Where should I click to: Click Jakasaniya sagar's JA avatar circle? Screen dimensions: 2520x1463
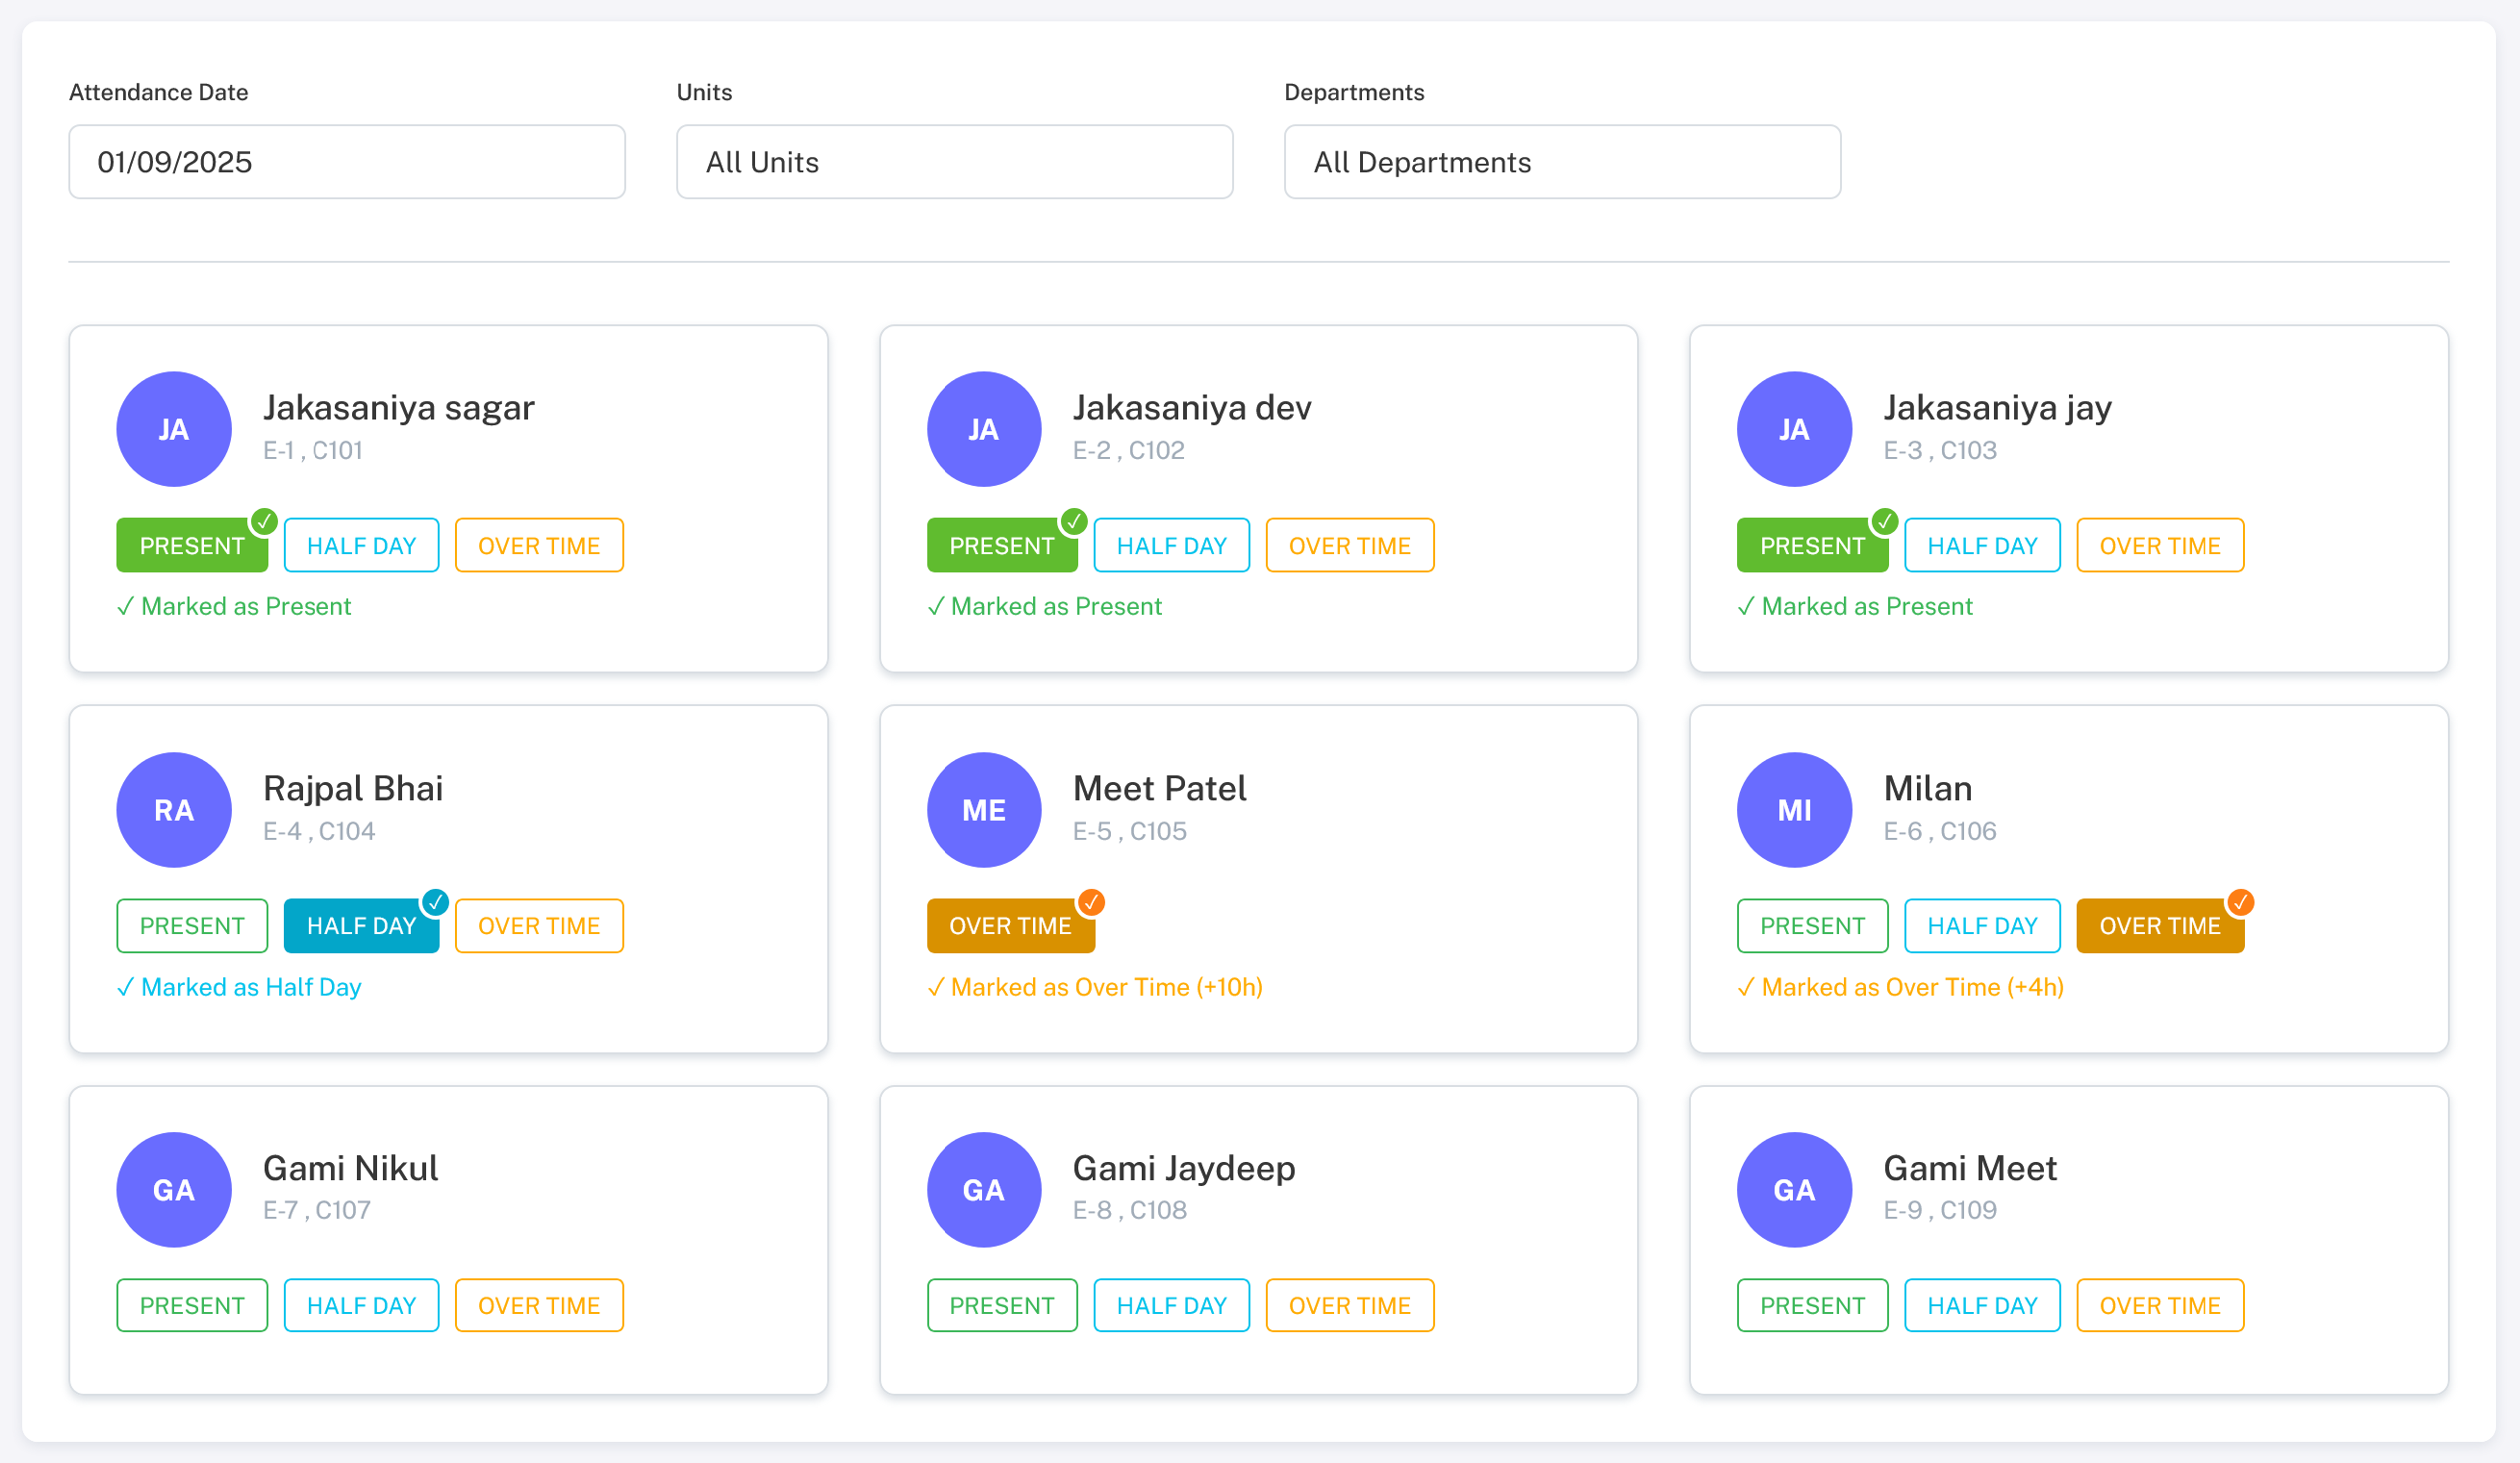[173, 429]
